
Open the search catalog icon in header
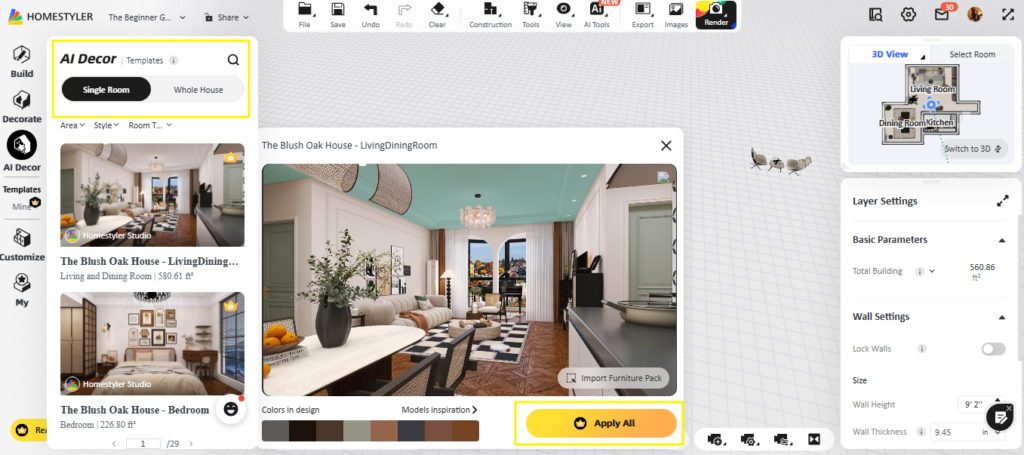click(x=876, y=14)
